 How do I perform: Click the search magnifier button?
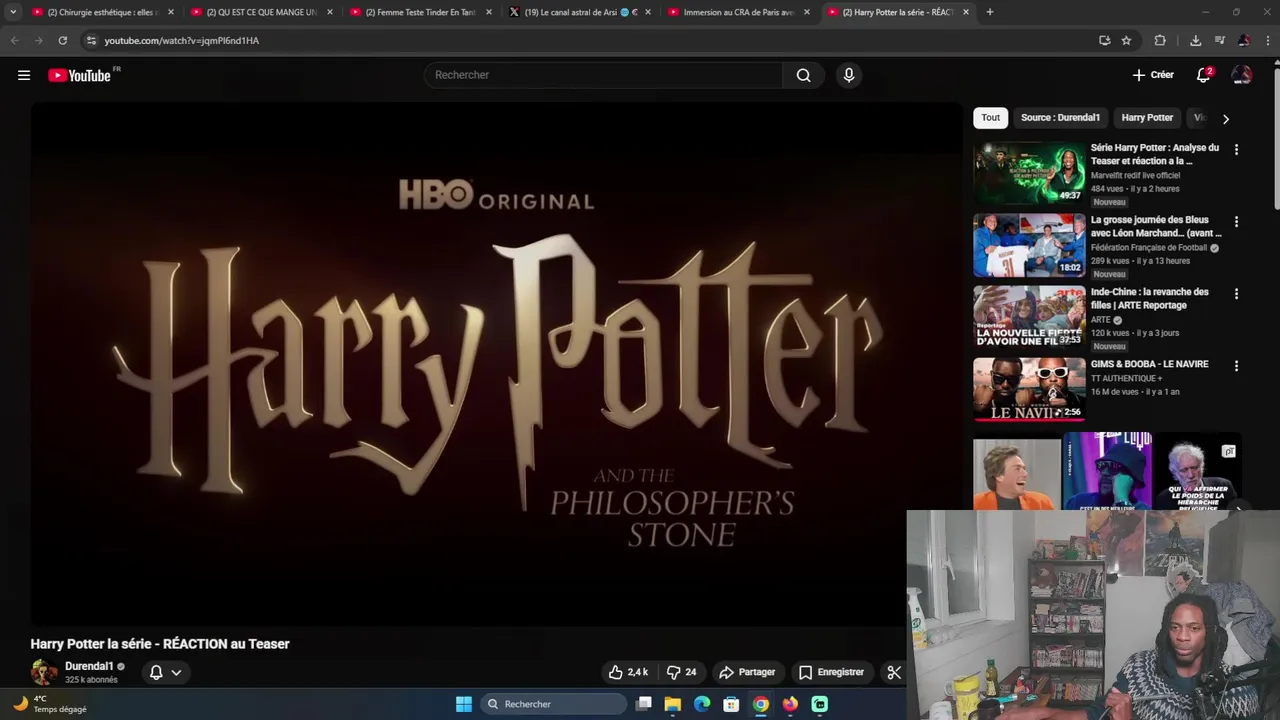803,75
